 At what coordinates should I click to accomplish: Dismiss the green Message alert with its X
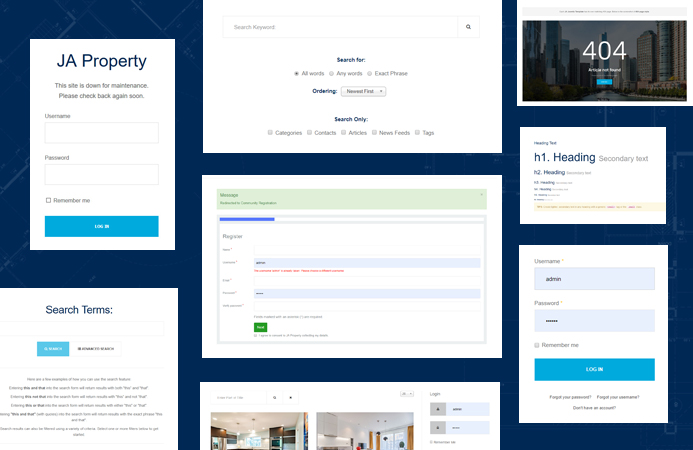click(x=481, y=194)
